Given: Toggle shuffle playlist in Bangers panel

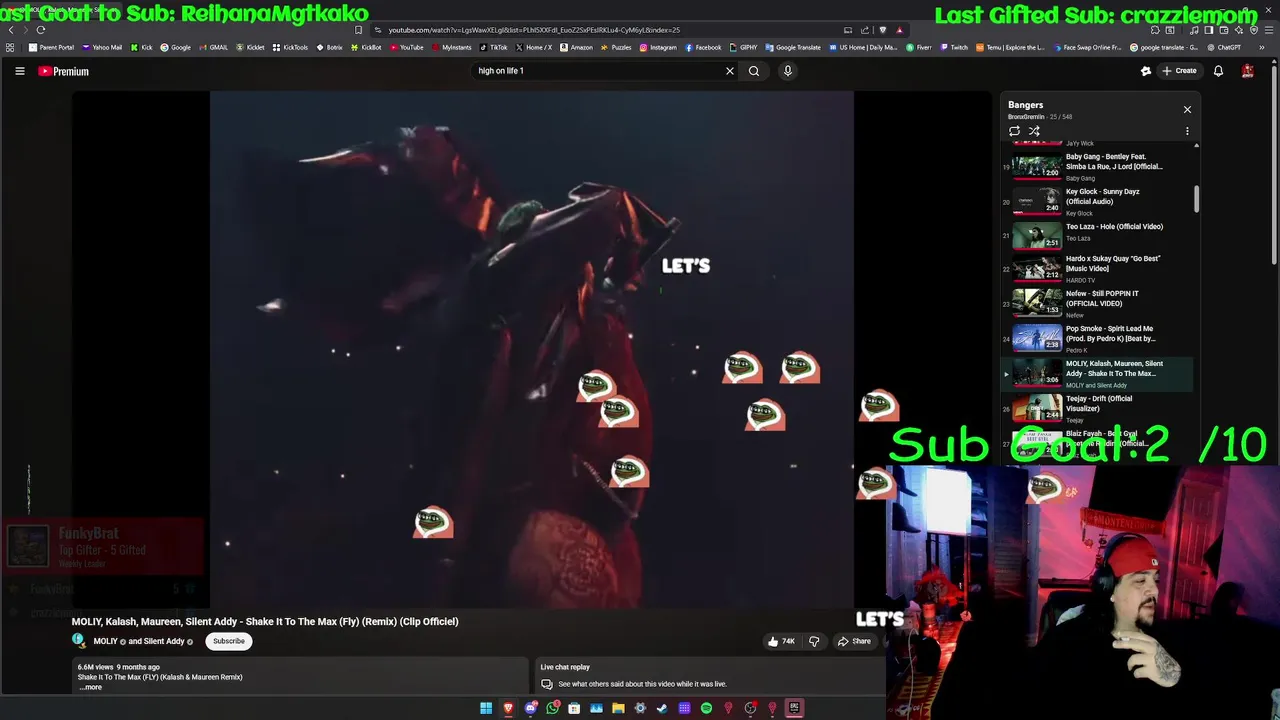Looking at the screenshot, I should [x=1034, y=131].
